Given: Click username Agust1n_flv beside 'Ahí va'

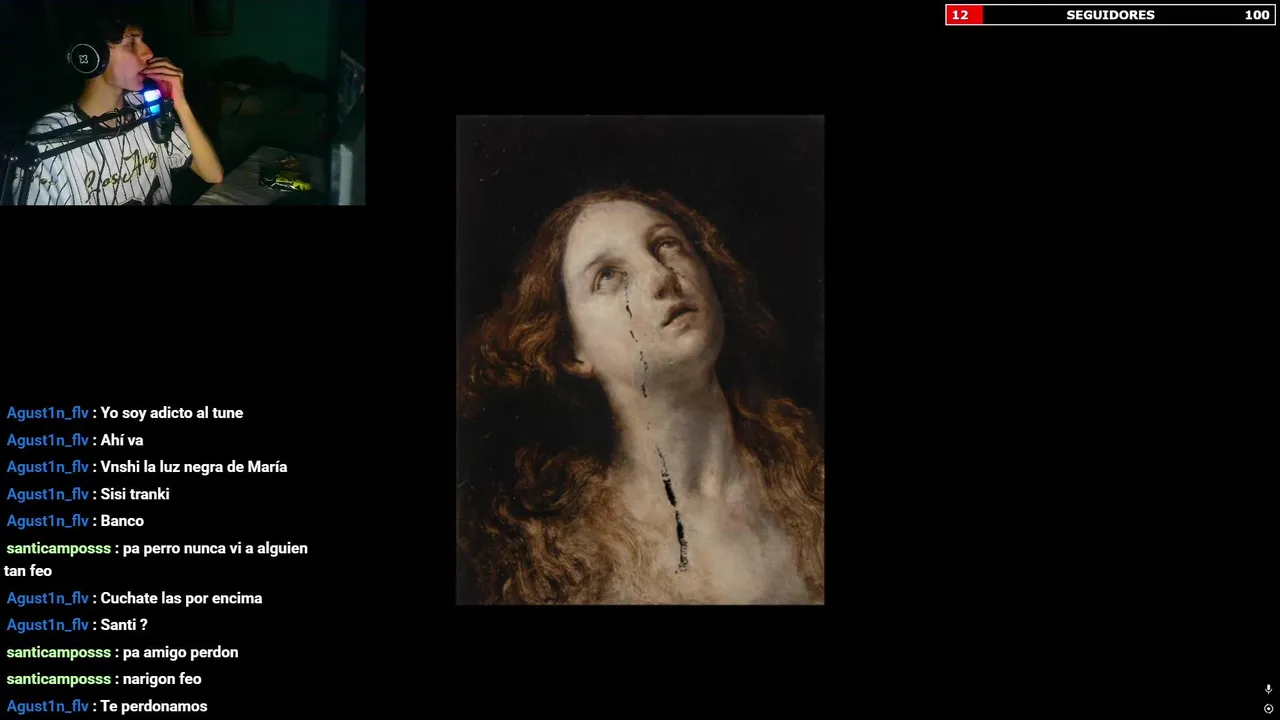Looking at the screenshot, I should click(x=47, y=440).
